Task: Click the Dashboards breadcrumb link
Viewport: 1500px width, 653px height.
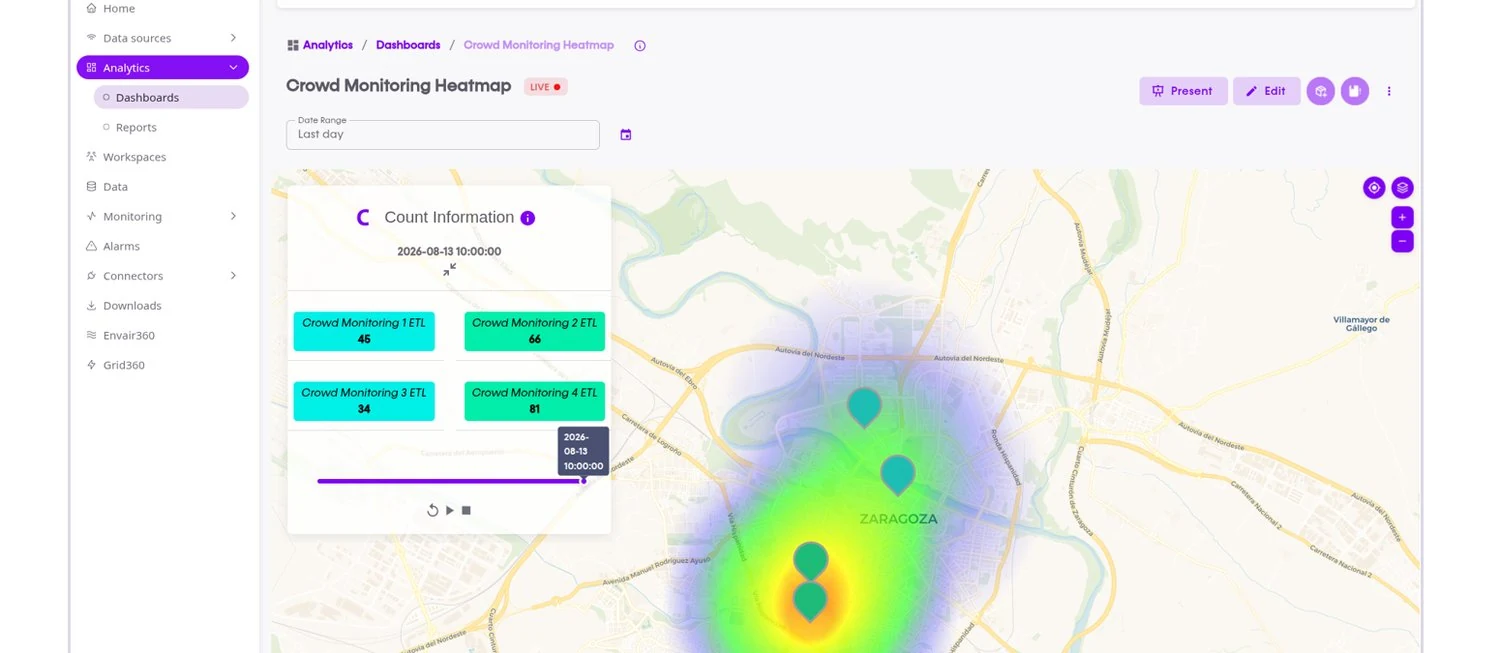Action: pyautogui.click(x=408, y=45)
